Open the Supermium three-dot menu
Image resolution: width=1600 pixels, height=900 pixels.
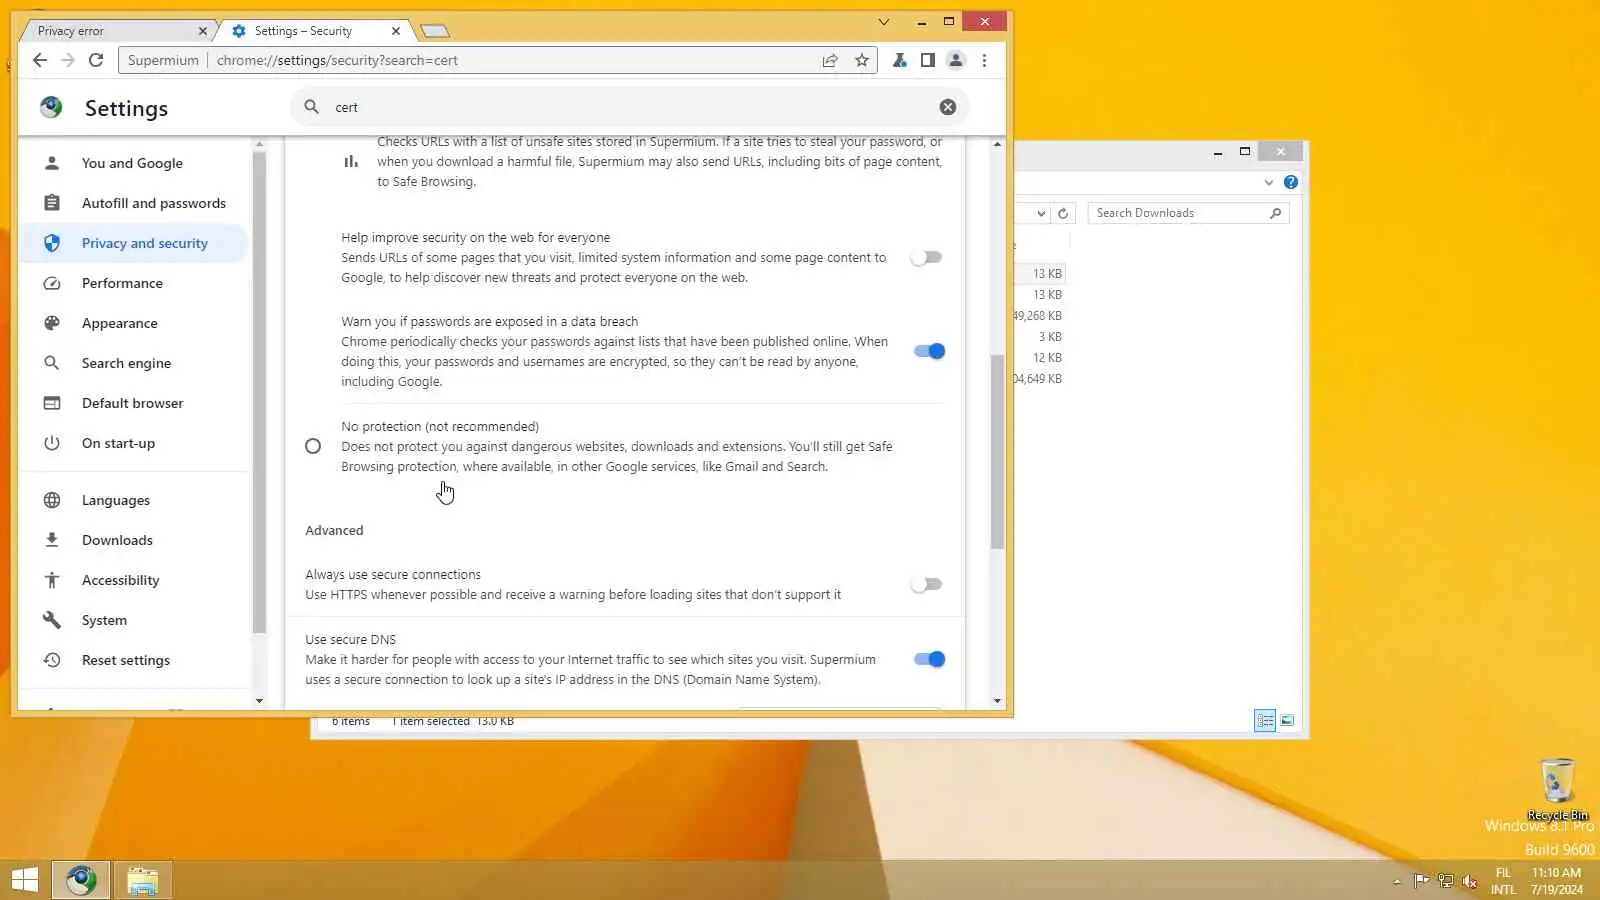click(984, 60)
